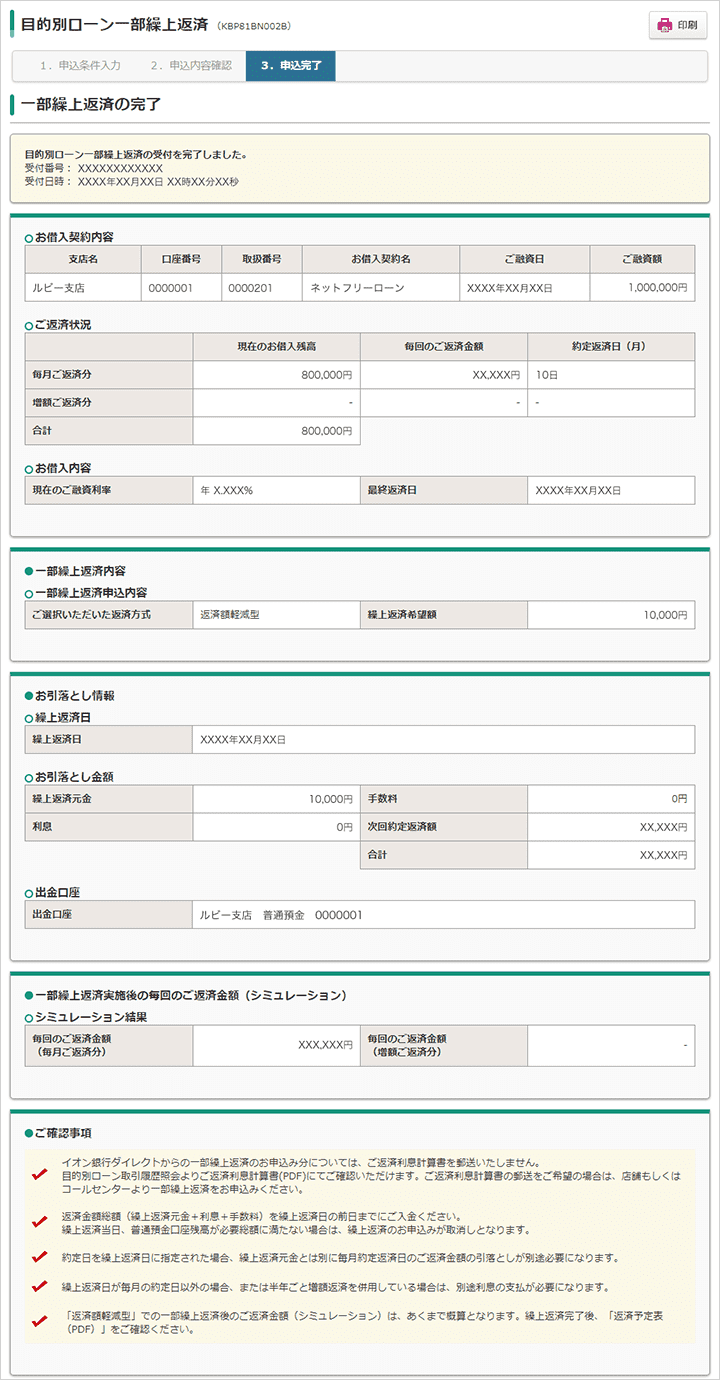720x1380 pixels.
Task: Click the 年 X.XXX% interest rate value
Action: [276, 490]
